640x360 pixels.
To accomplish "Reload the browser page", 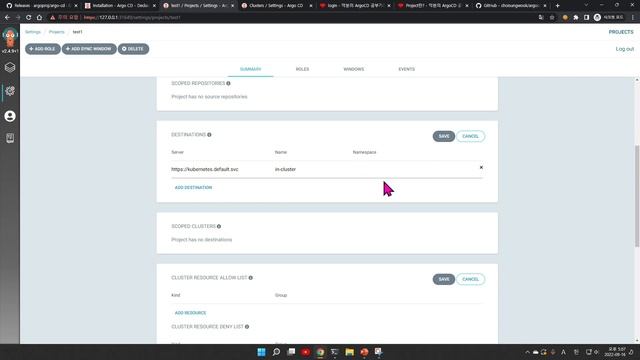I will (29, 18).
